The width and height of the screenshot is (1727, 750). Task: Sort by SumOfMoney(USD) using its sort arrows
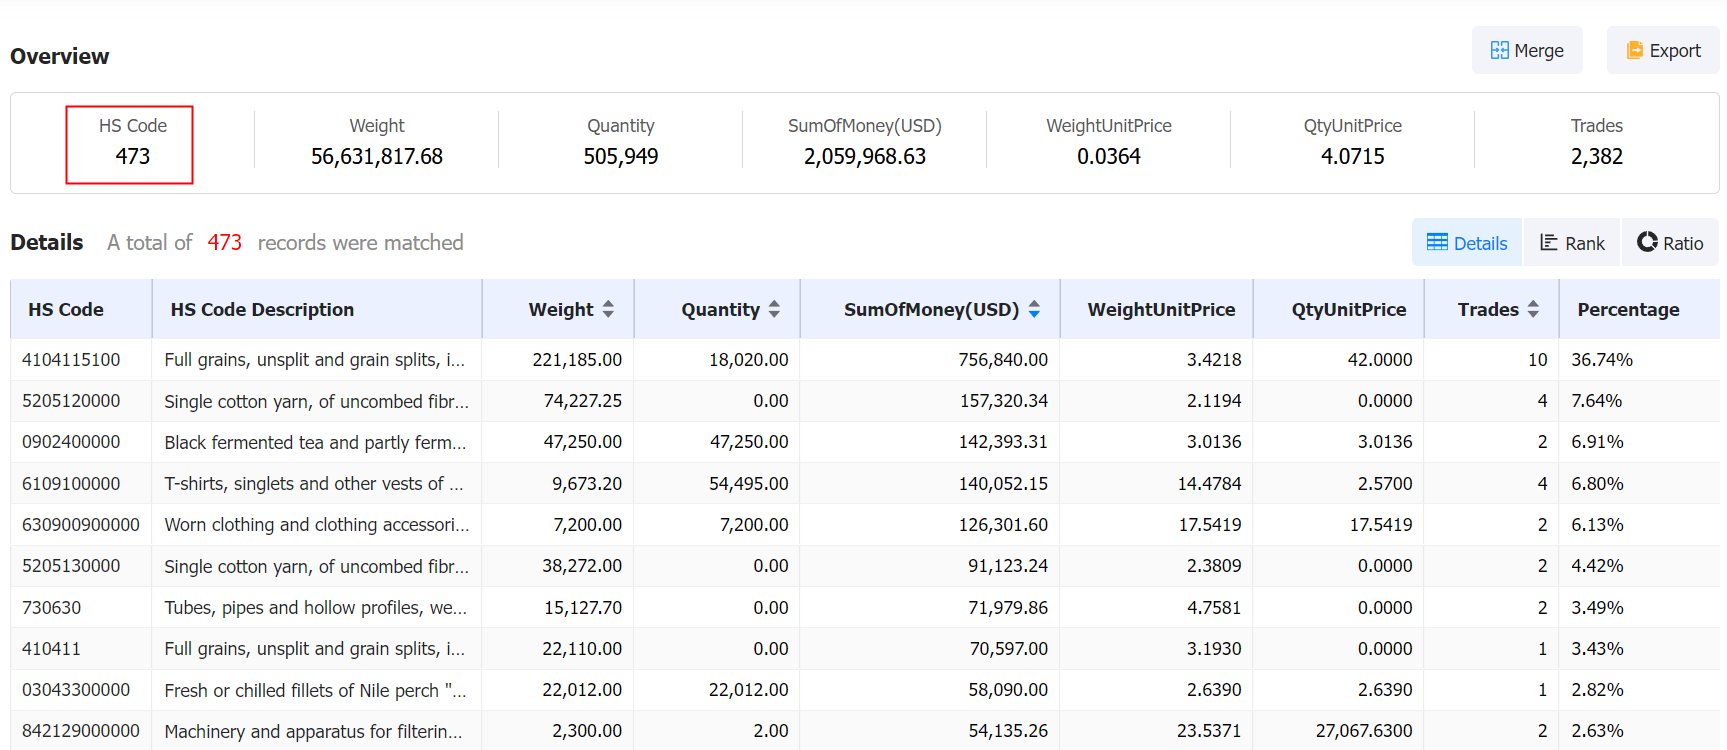1034,310
